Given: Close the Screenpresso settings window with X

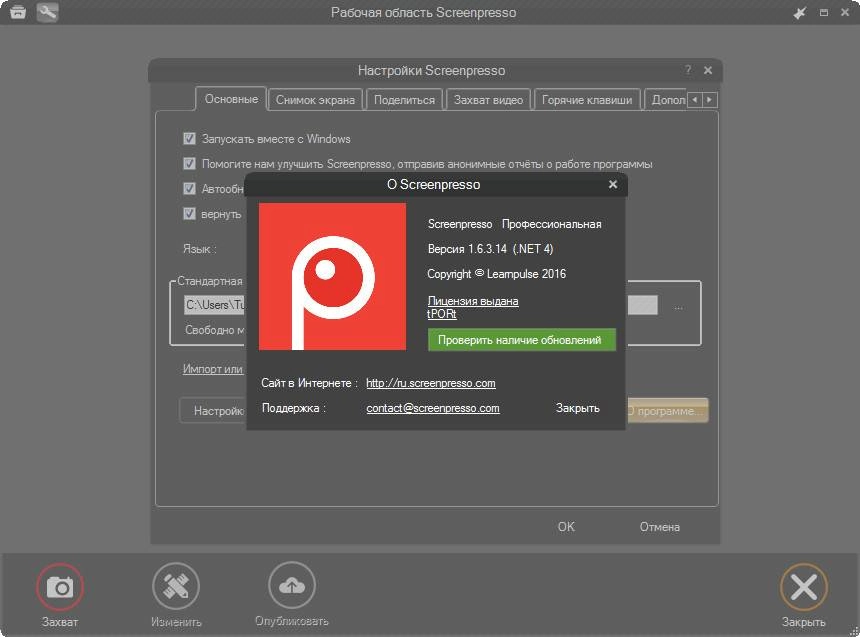Looking at the screenshot, I should point(708,70).
